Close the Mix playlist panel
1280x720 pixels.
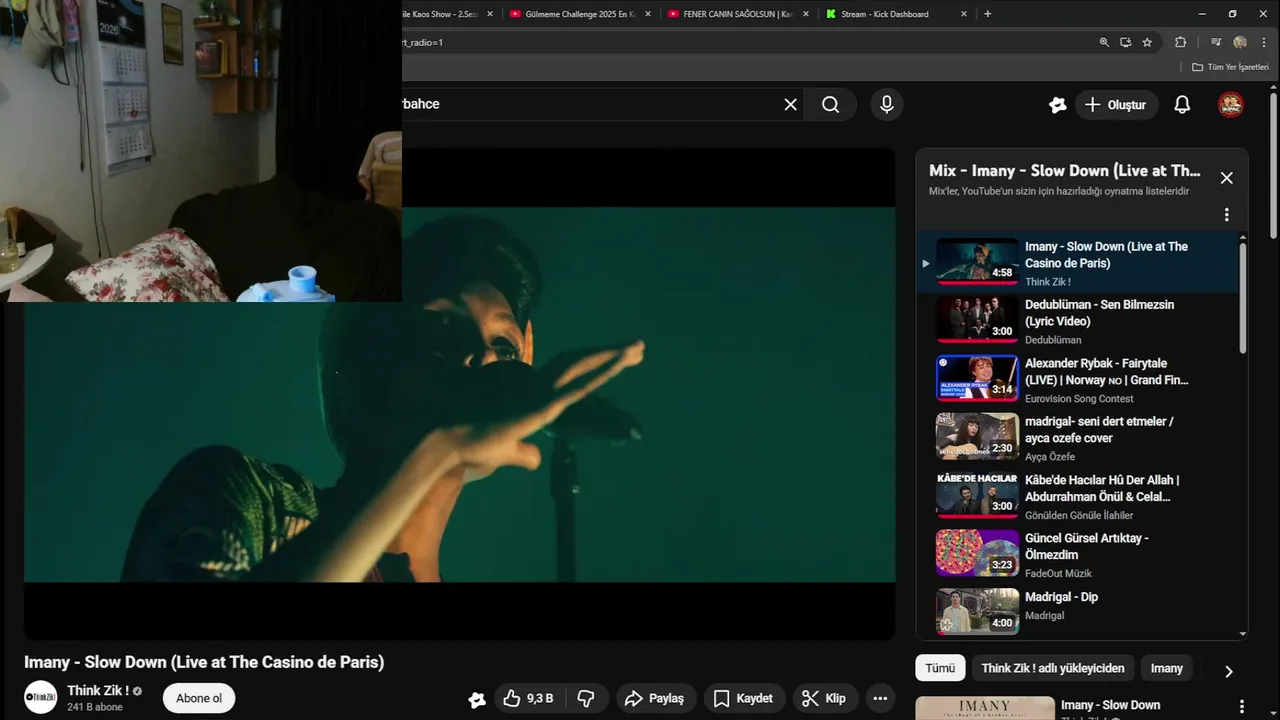1226,178
